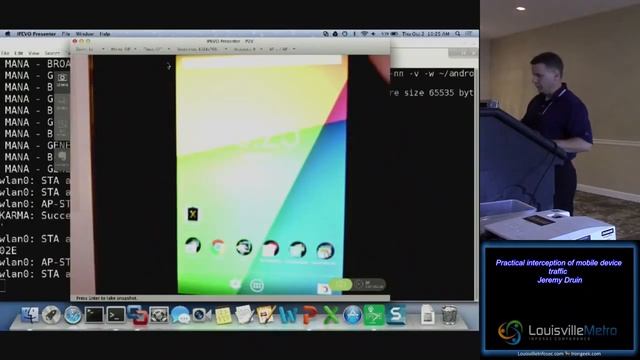Launch Microsoft PowerPoint from the dock
This screenshot has width=640, height=360.
click(x=310, y=316)
